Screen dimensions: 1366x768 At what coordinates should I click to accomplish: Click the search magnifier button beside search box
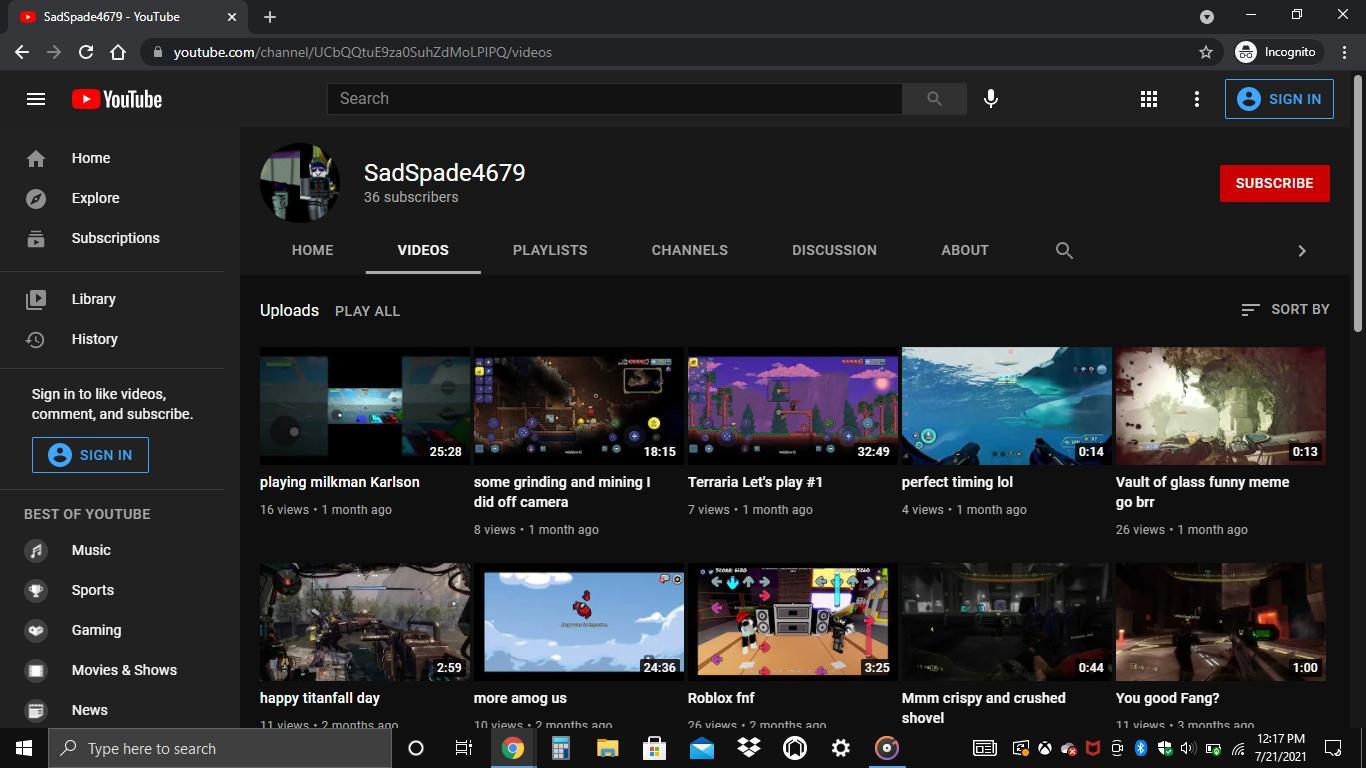(934, 99)
